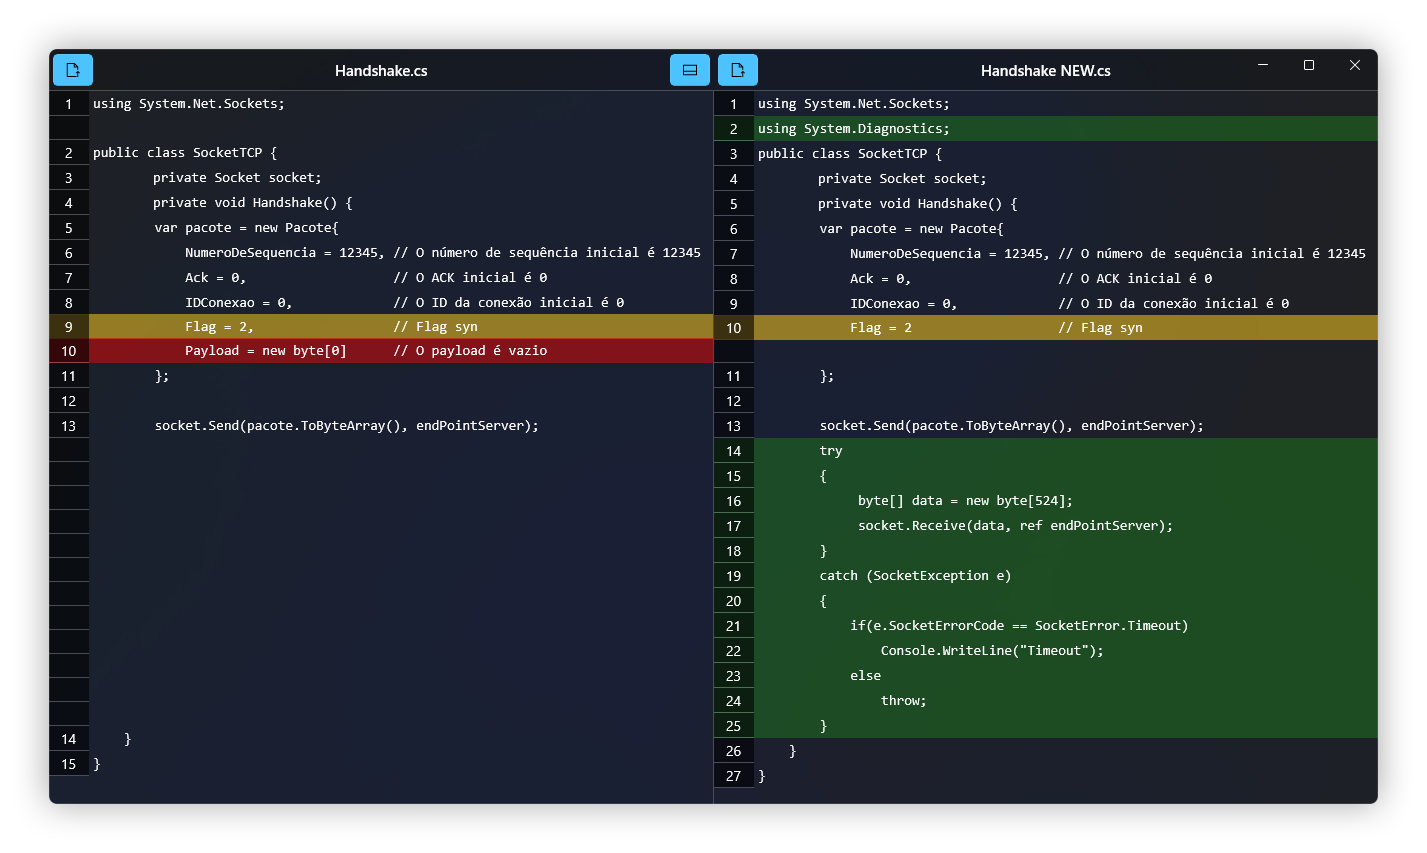Select the Handshake.cs title label

click(381, 70)
